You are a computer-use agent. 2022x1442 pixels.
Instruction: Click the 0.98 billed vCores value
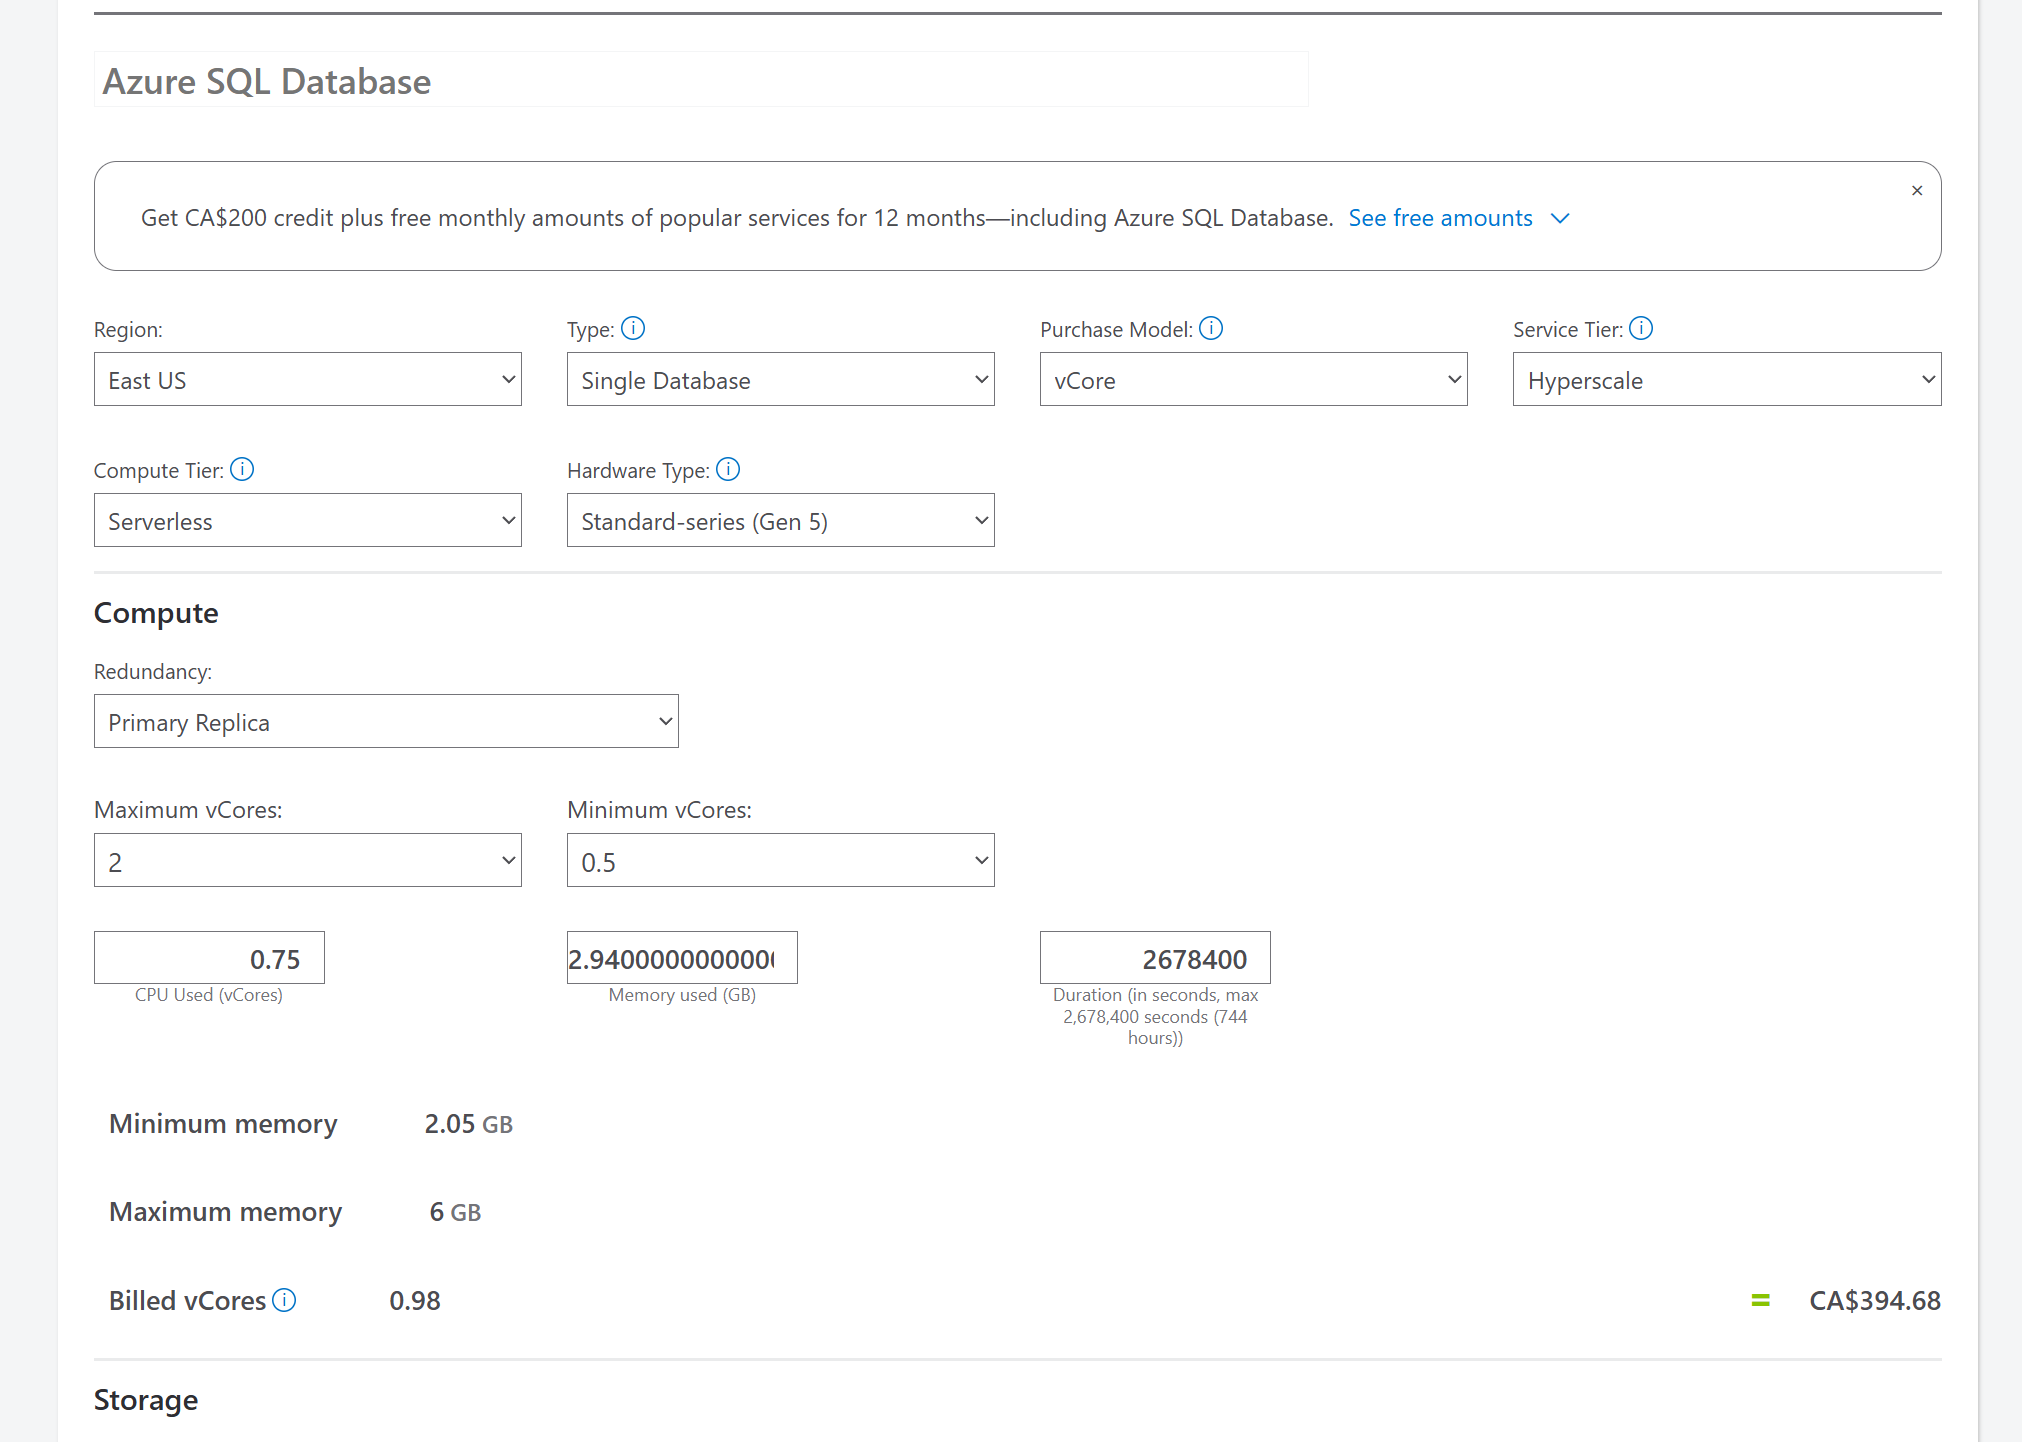(x=415, y=1300)
